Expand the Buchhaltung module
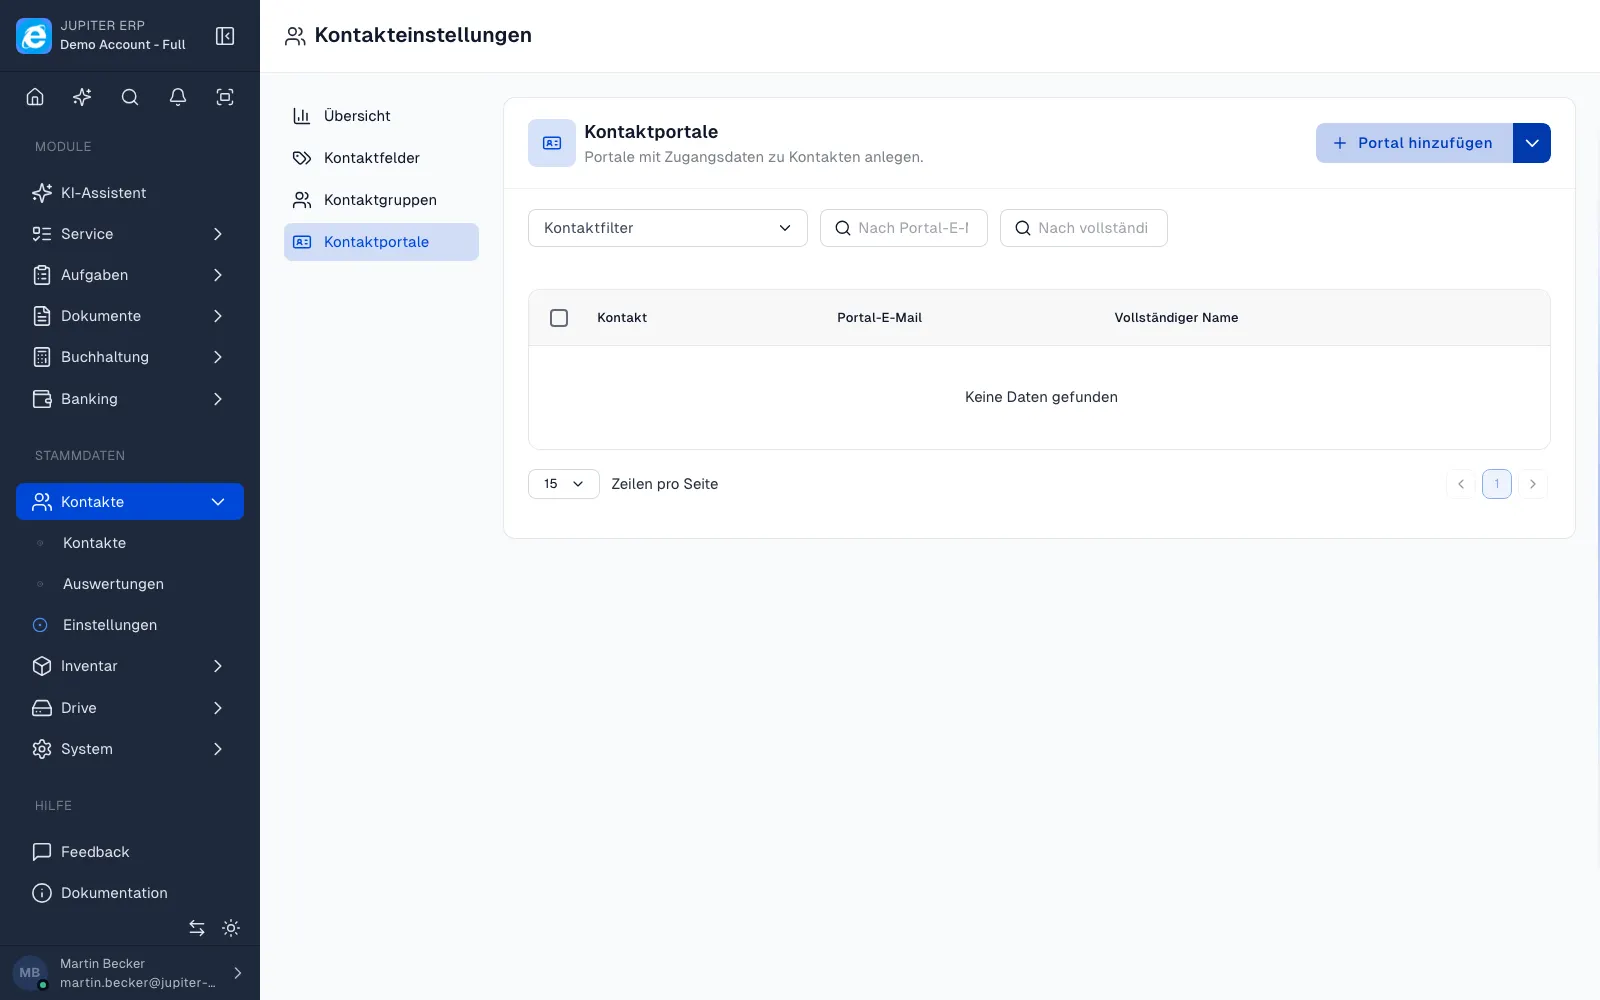Screen dimensions: 1600x1000 [x=130, y=357]
